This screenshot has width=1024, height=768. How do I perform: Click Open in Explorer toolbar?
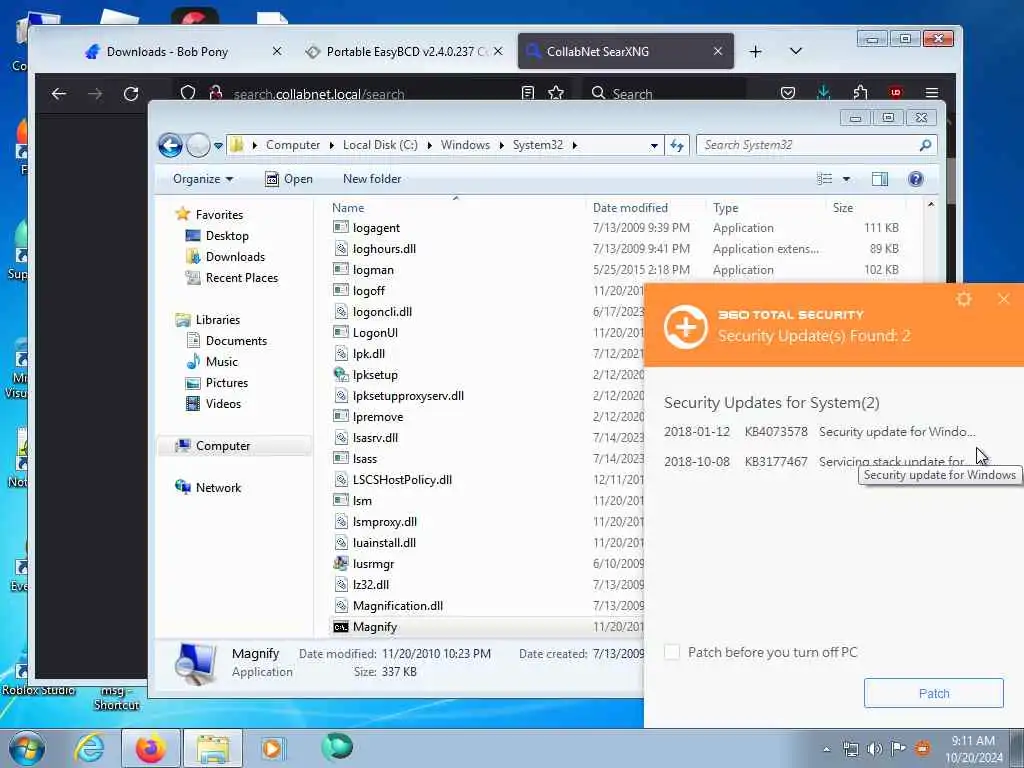point(289,179)
